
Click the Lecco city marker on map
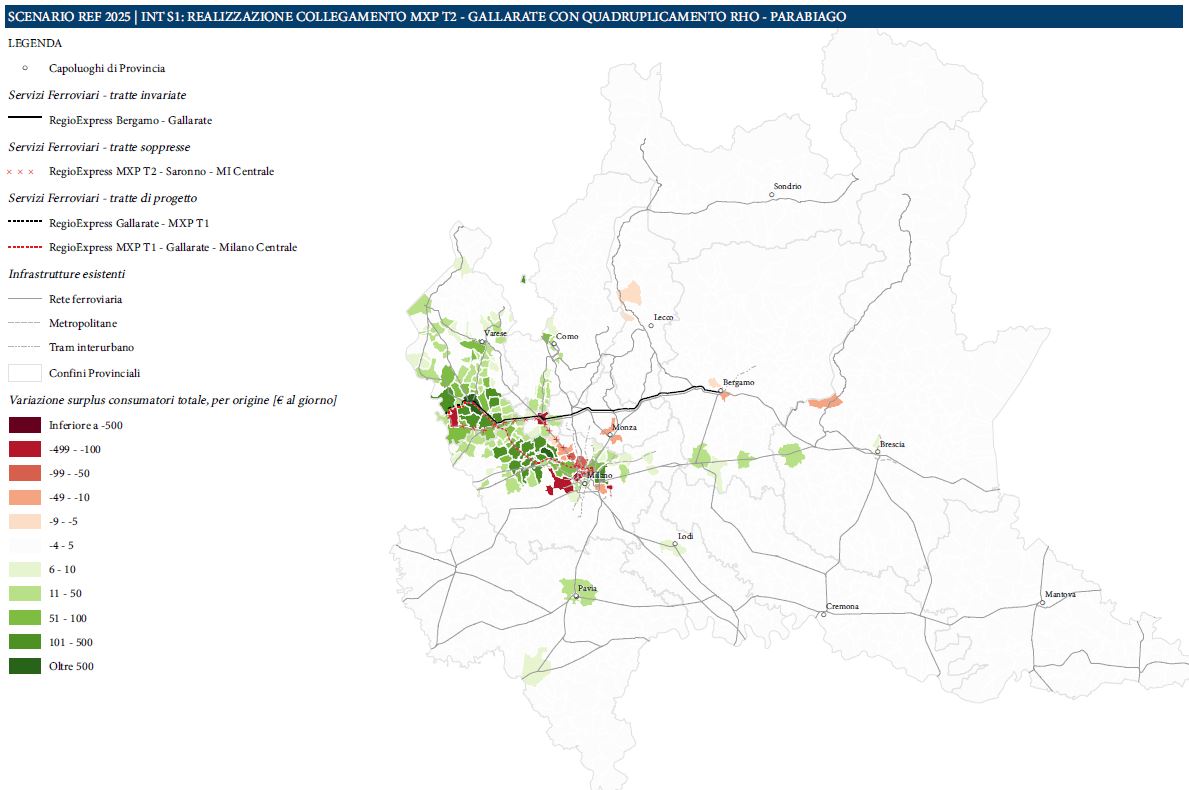[651, 326]
